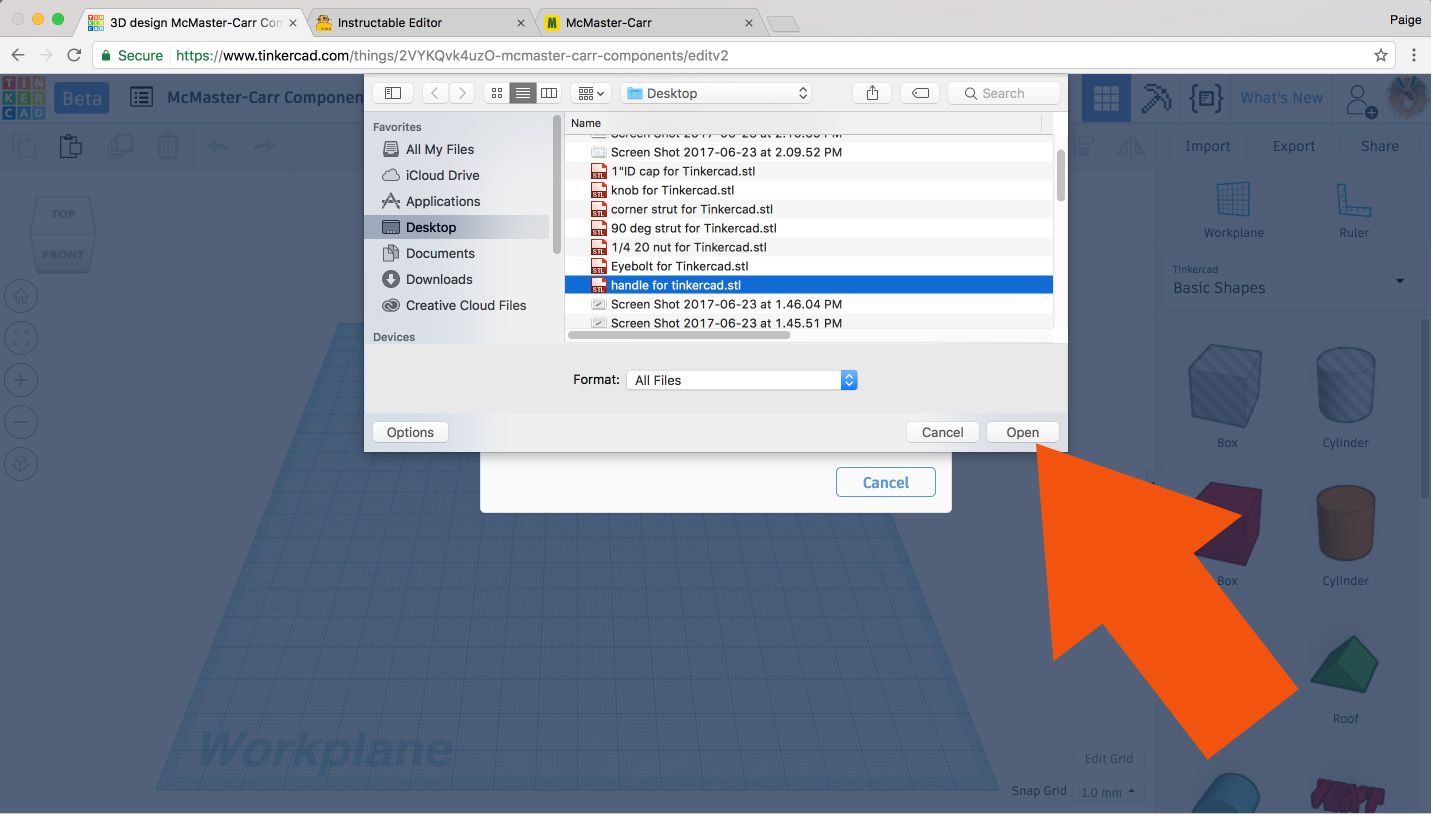The image size is (1433, 819).
Task: Click the browser back arrow
Action: coord(18,55)
